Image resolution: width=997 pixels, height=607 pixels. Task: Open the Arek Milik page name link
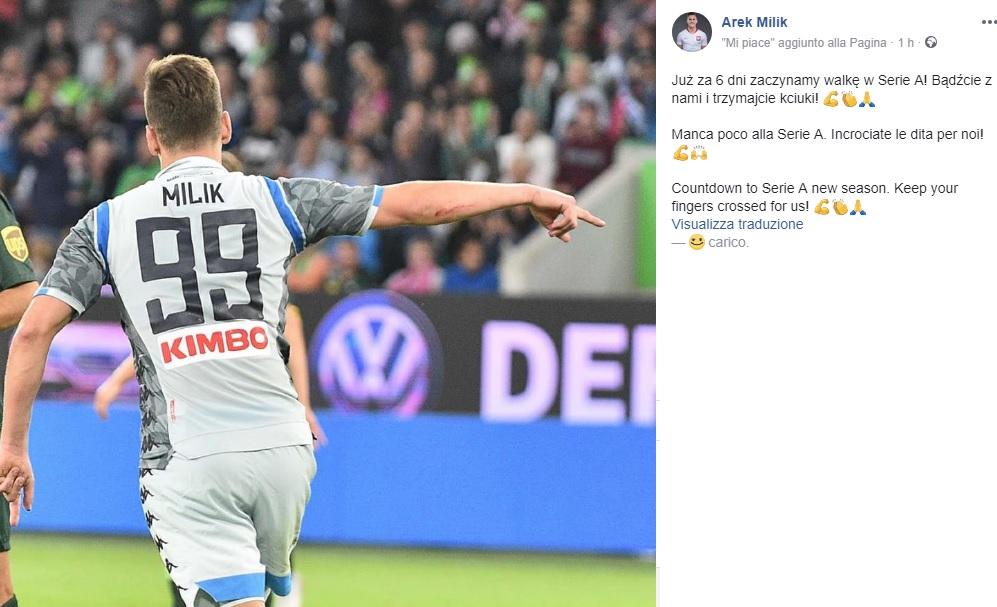(x=754, y=22)
